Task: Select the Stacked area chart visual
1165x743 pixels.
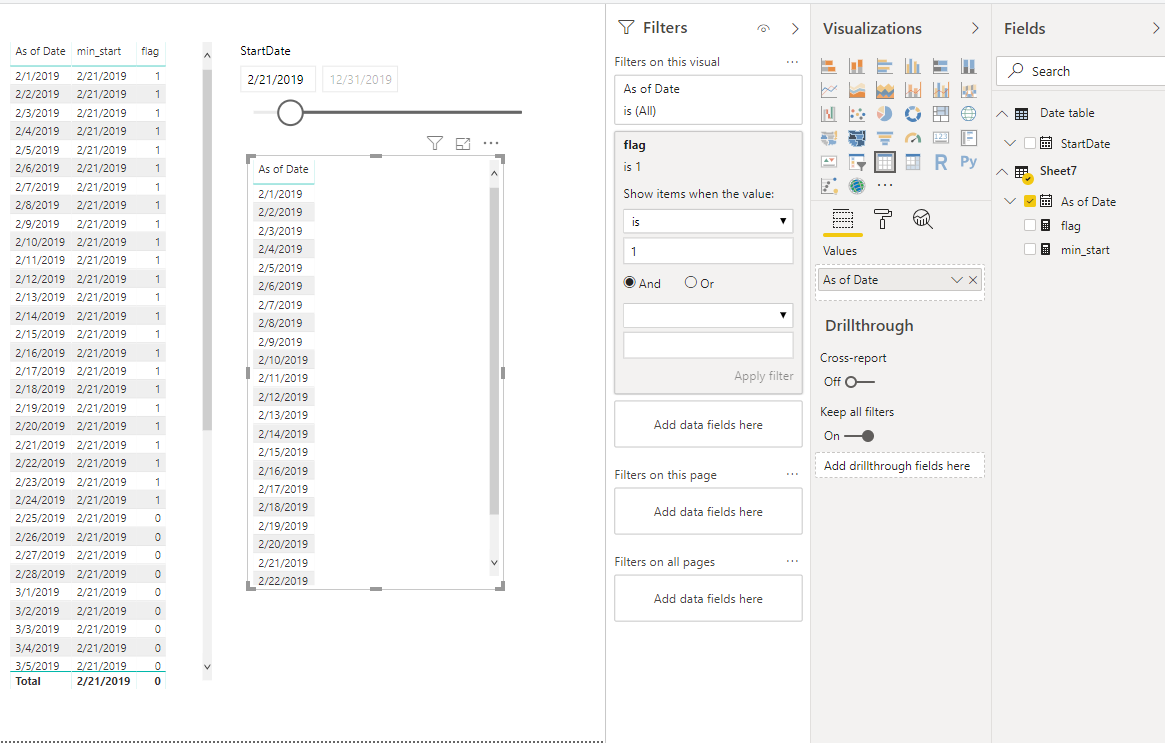Action: click(884, 90)
